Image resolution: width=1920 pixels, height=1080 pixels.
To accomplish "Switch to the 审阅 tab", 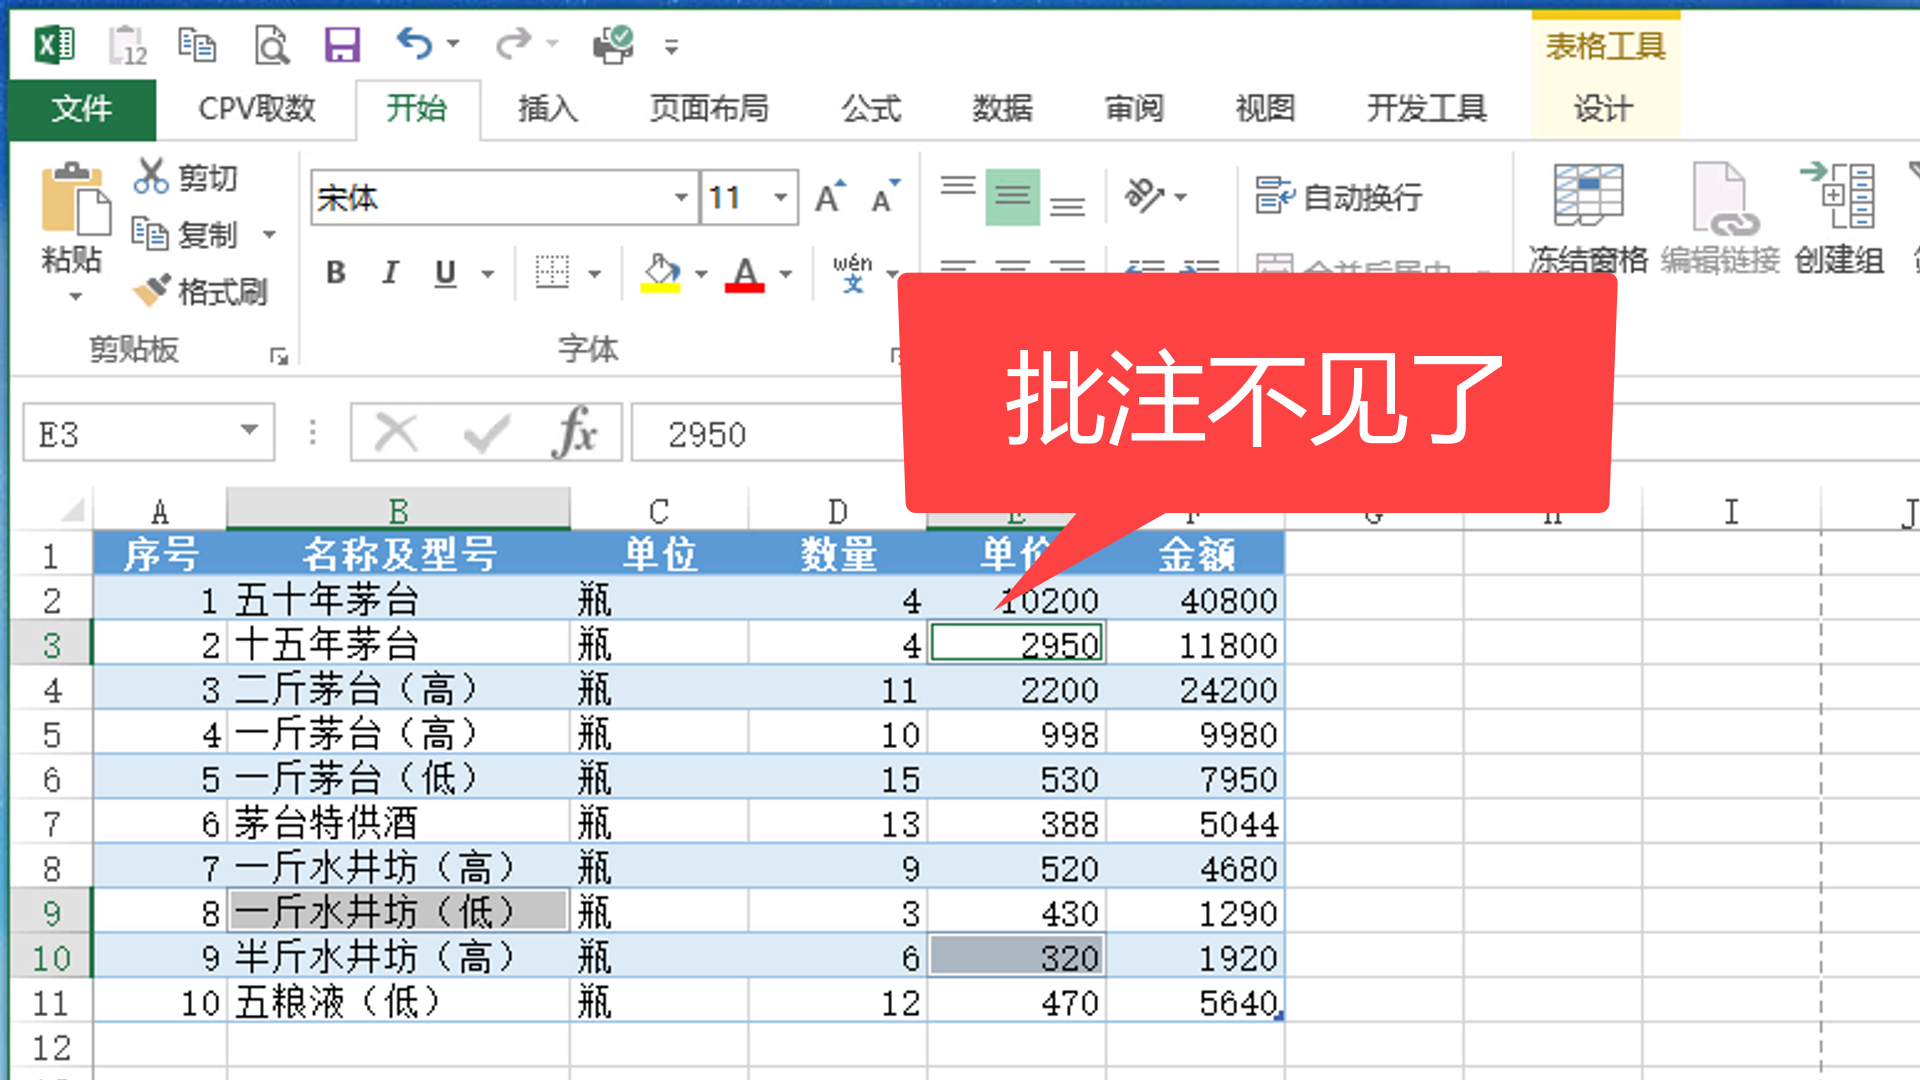I will tap(1135, 108).
